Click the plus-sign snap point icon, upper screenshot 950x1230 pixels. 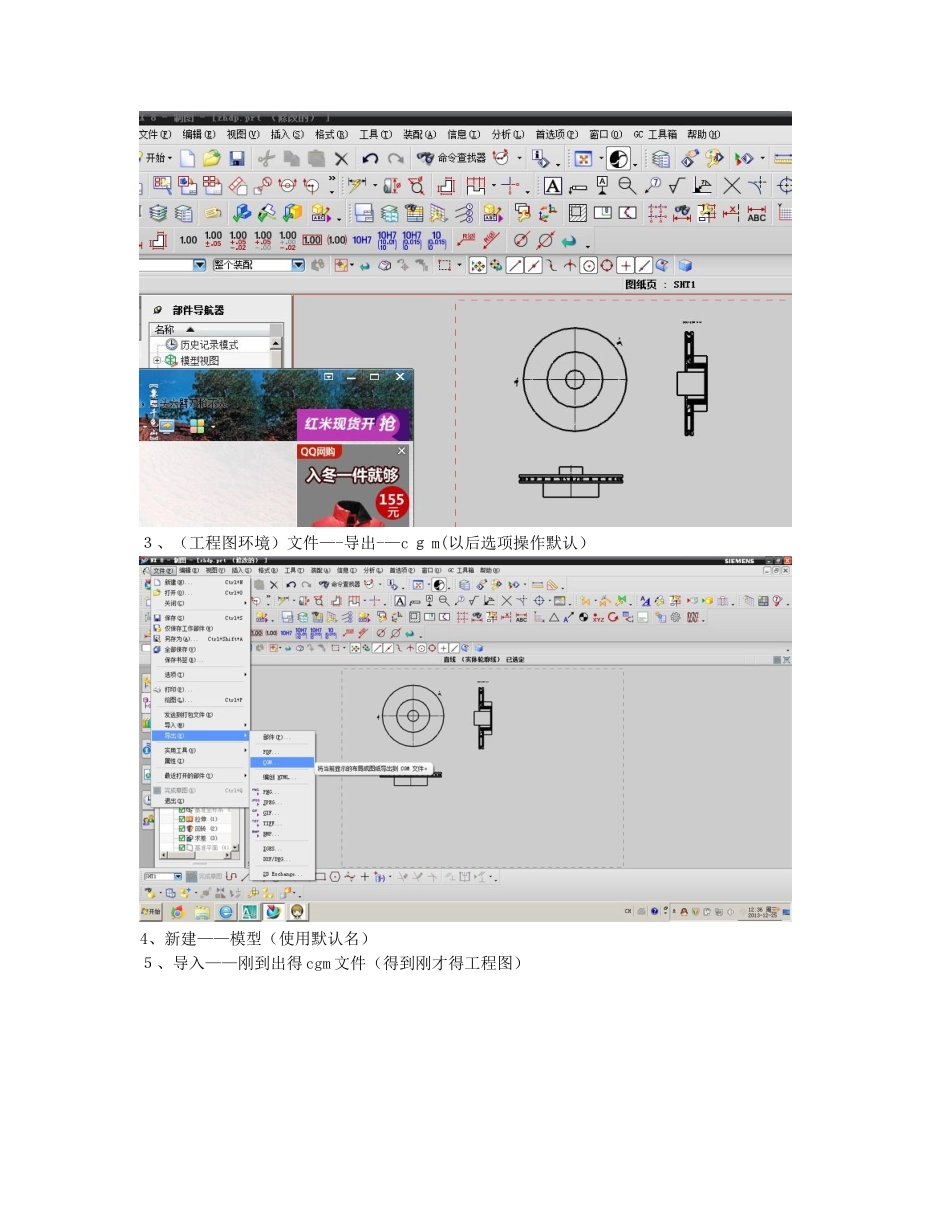626,265
